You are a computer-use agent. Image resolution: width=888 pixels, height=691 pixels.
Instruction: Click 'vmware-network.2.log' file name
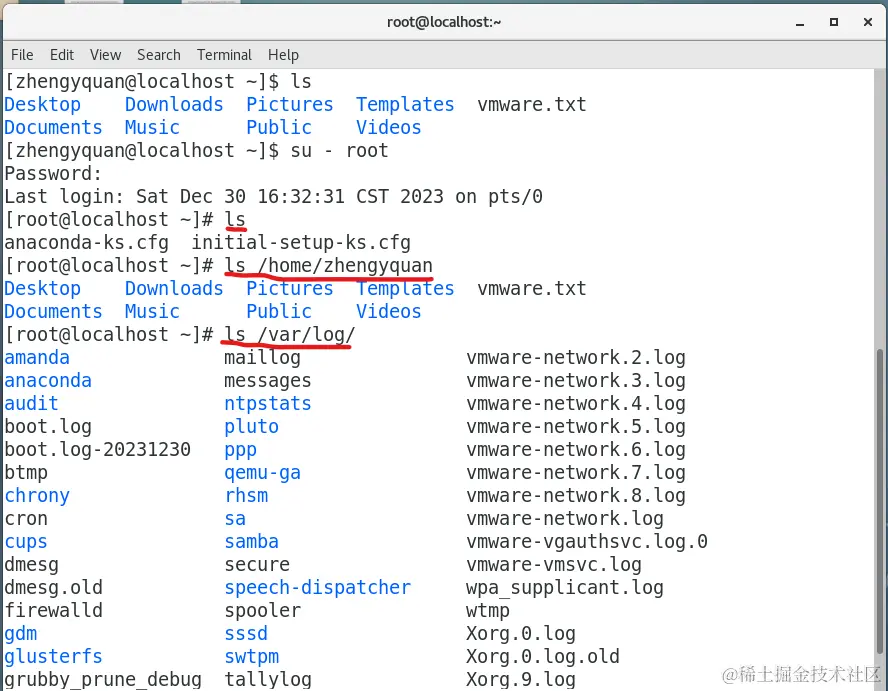click(x=576, y=358)
